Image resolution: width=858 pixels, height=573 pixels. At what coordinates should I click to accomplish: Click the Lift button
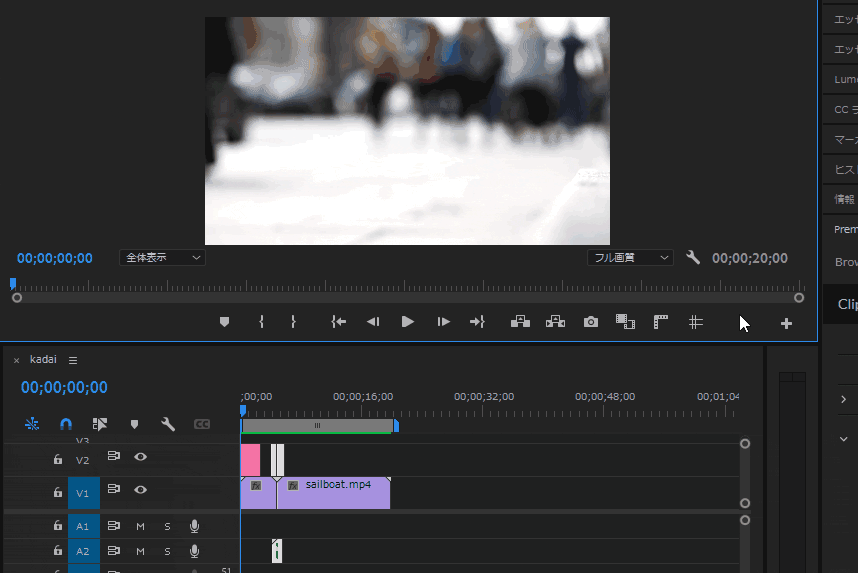[520, 322]
